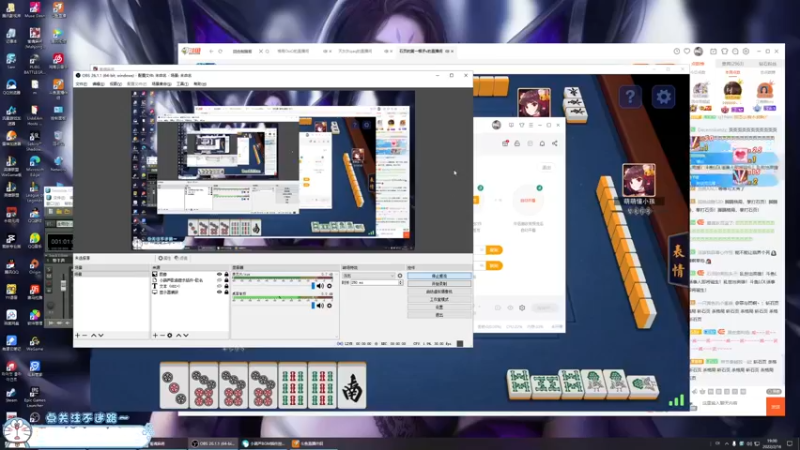Adjust transition duration spinner arrows in OBS
Image resolution: width=800 pixels, height=450 pixels.
pyautogui.click(x=400, y=282)
